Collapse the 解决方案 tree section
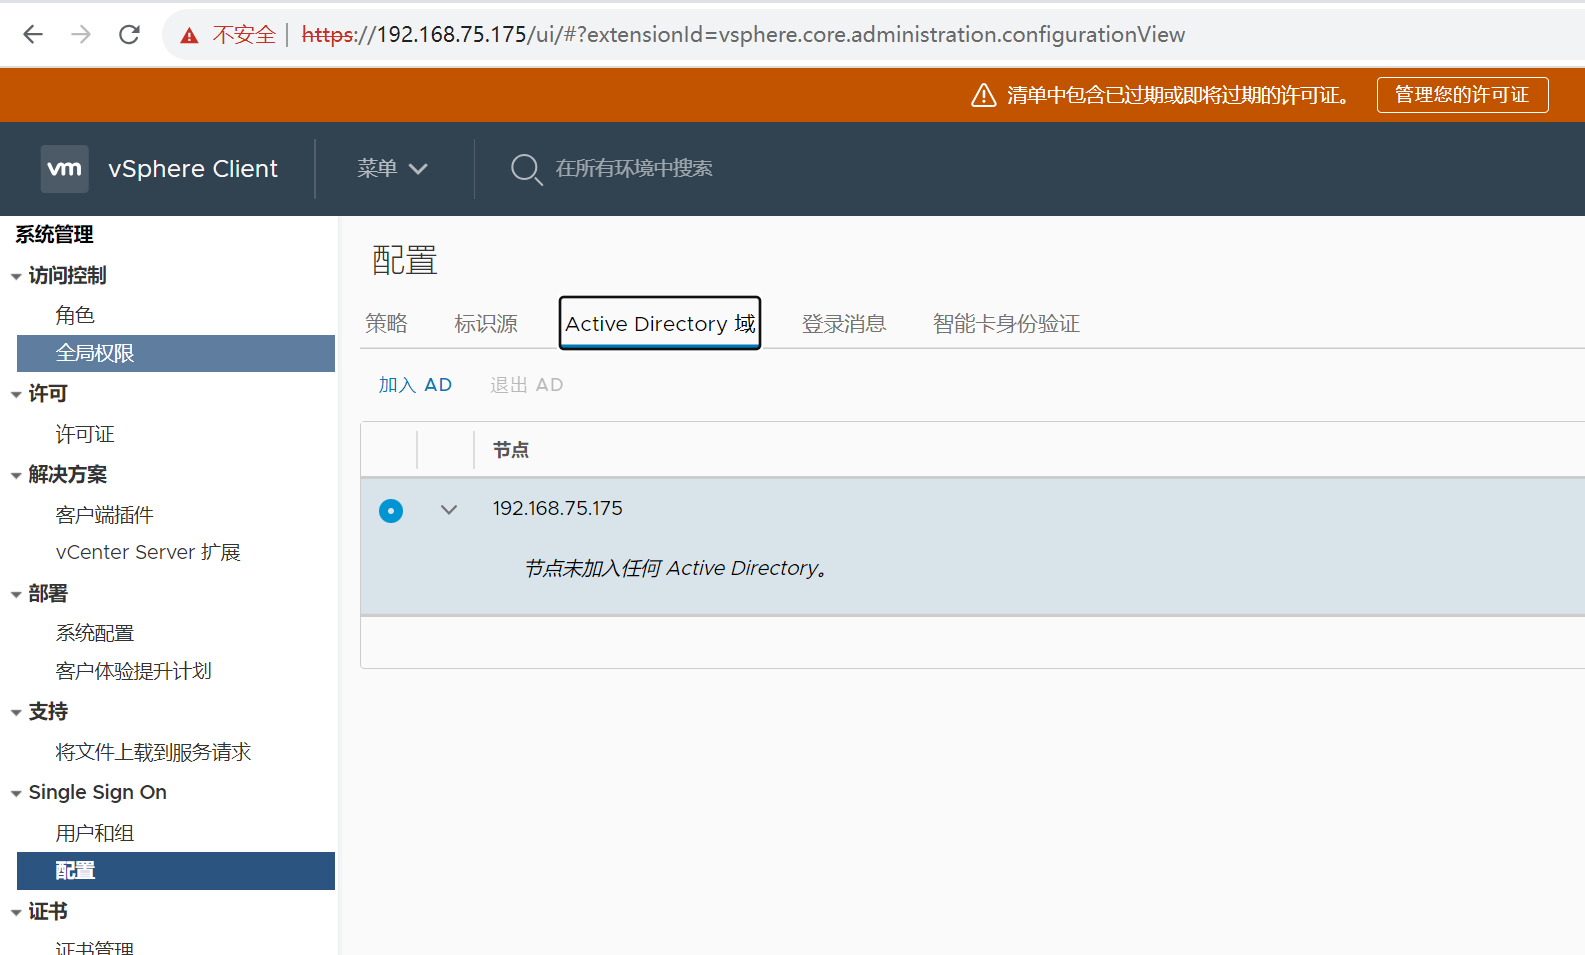This screenshot has width=1585, height=955. click(x=16, y=476)
